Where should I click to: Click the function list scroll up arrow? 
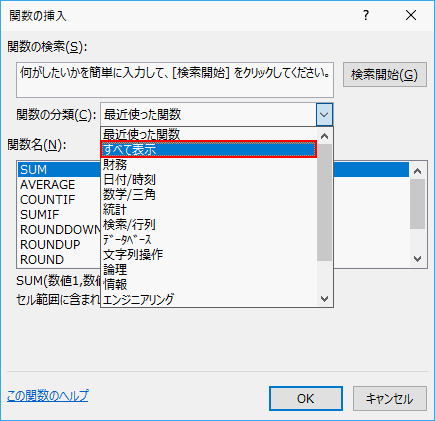tap(418, 171)
